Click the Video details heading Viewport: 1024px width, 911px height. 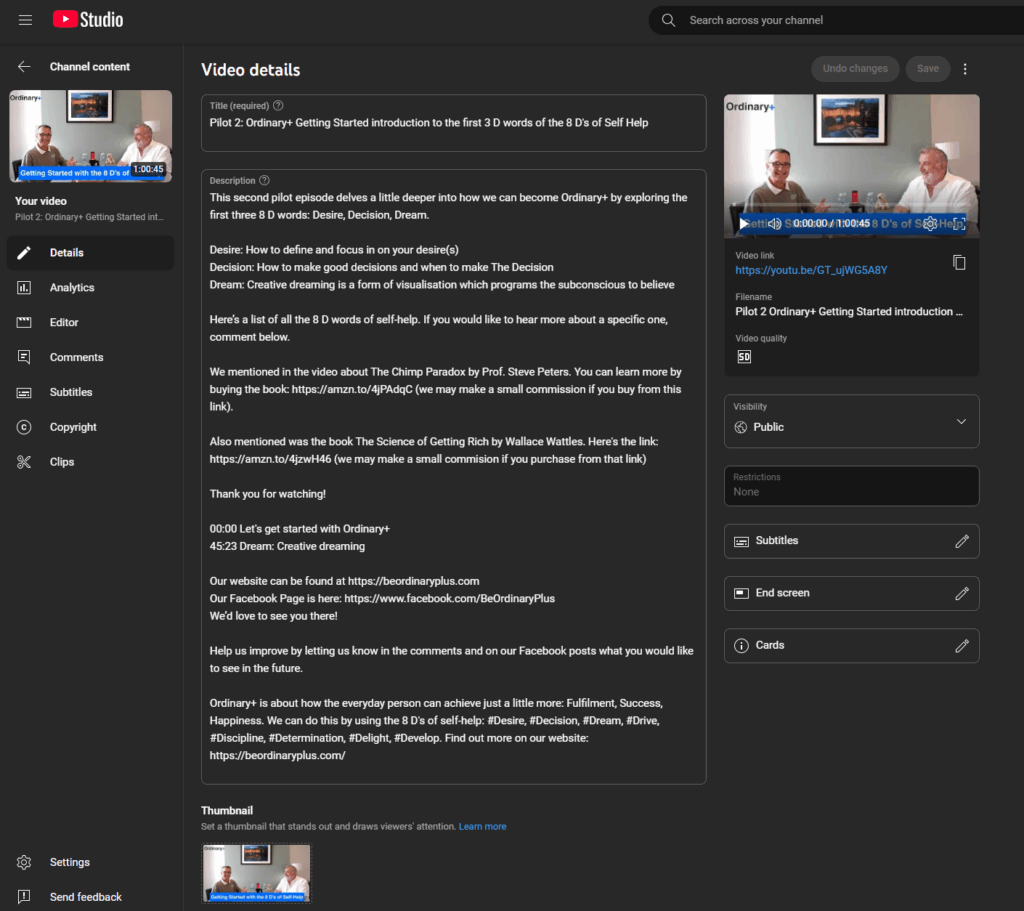coord(251,70)
